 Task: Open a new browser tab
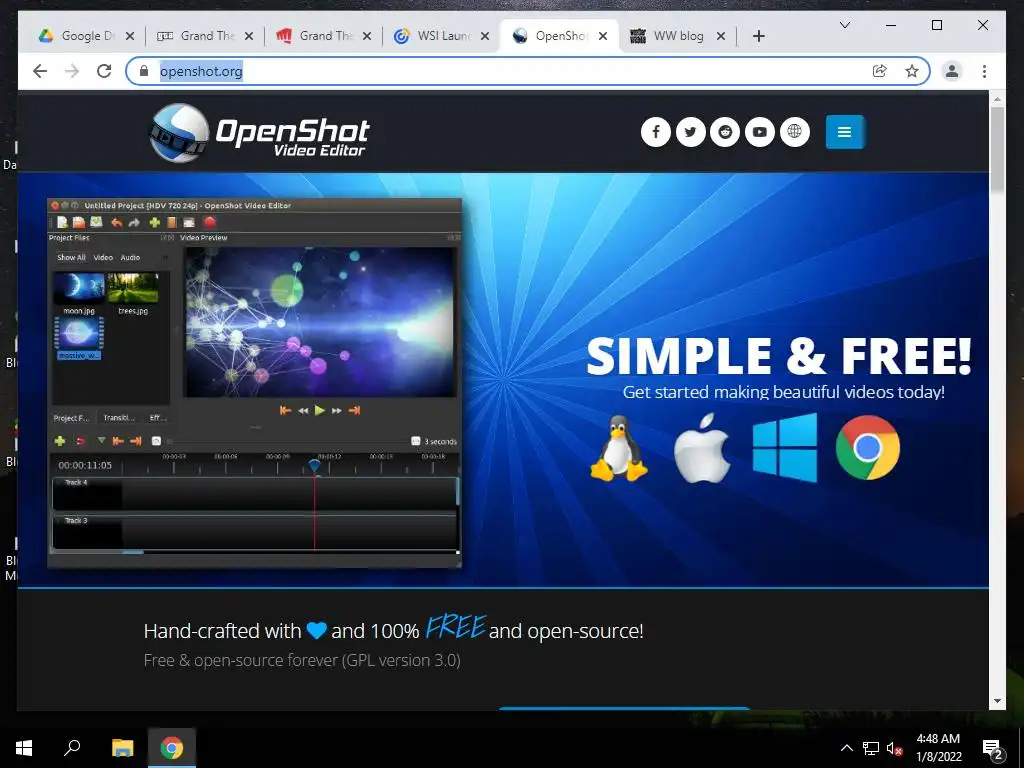click(x=758, y=36)
